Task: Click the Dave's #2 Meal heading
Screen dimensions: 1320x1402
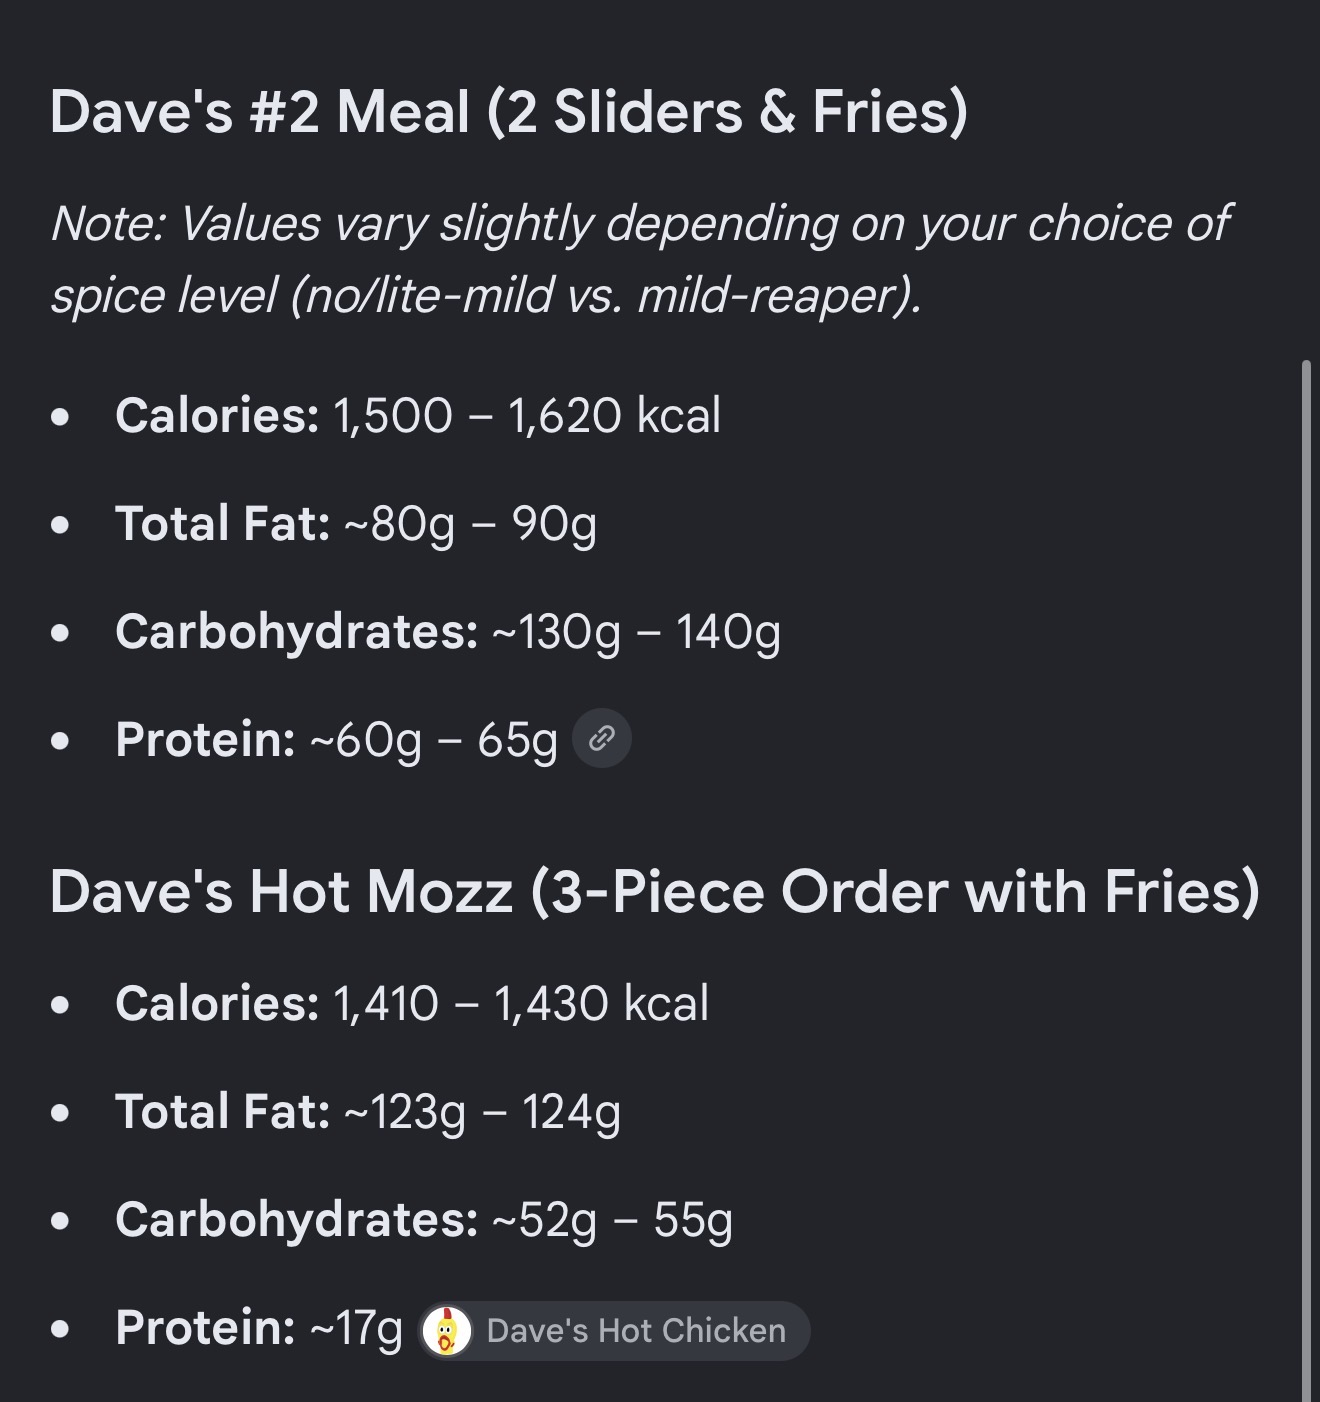Action: [x=509, y=111]
